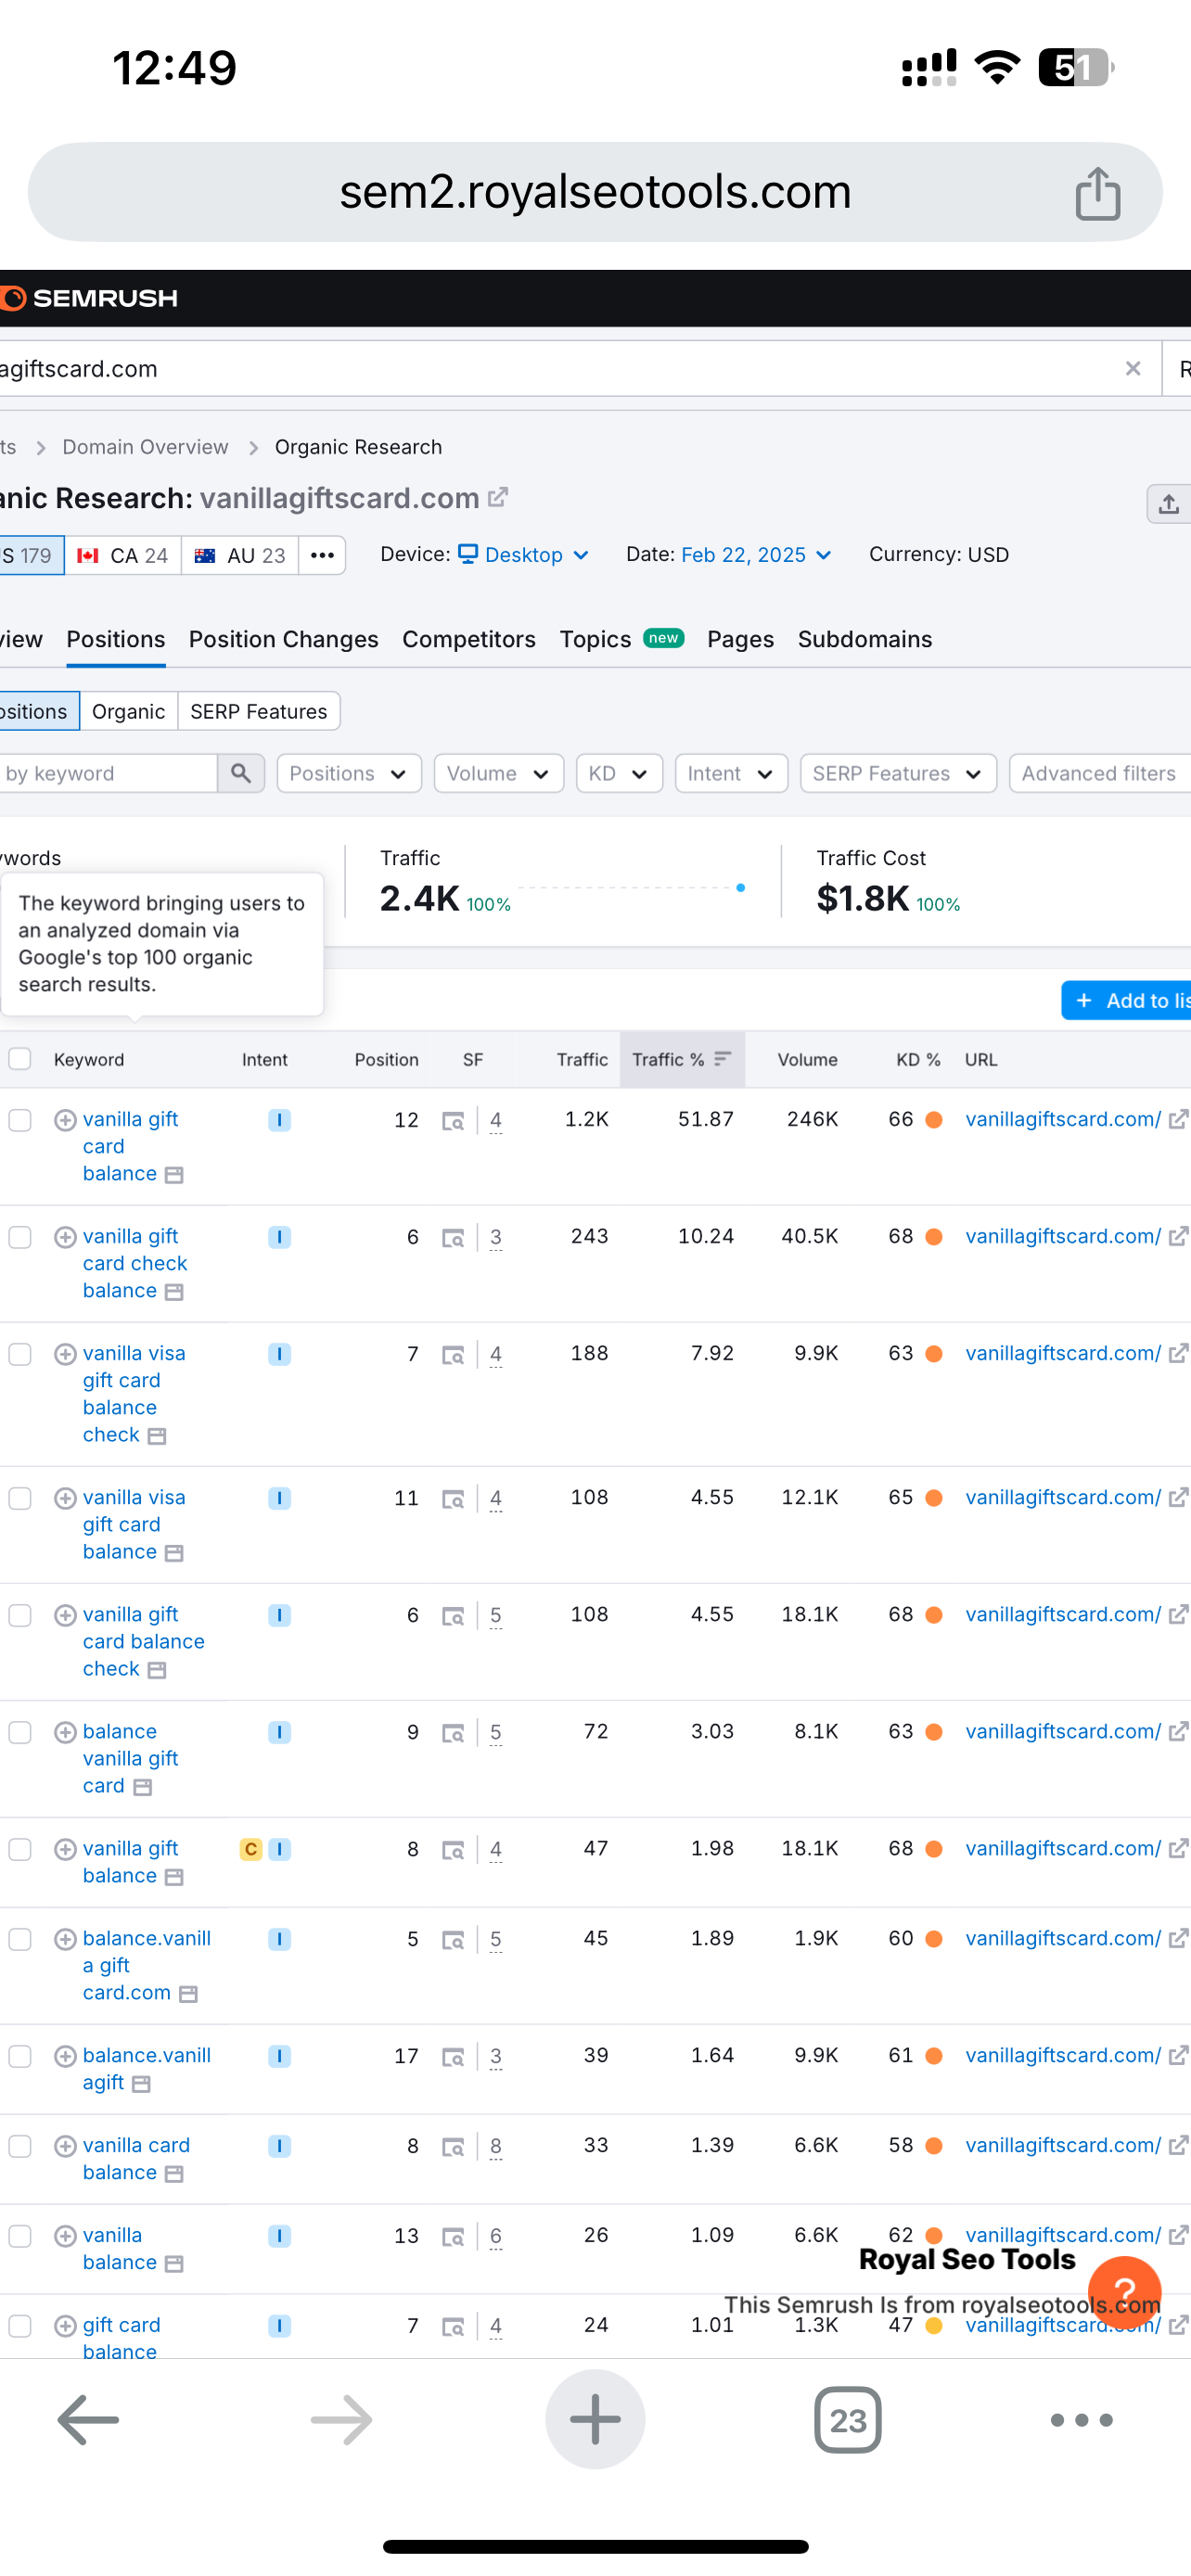This screenshot has height=2576, width=1191.
Task: Open the Positions filter dropdown
Action: pos(349,773)
